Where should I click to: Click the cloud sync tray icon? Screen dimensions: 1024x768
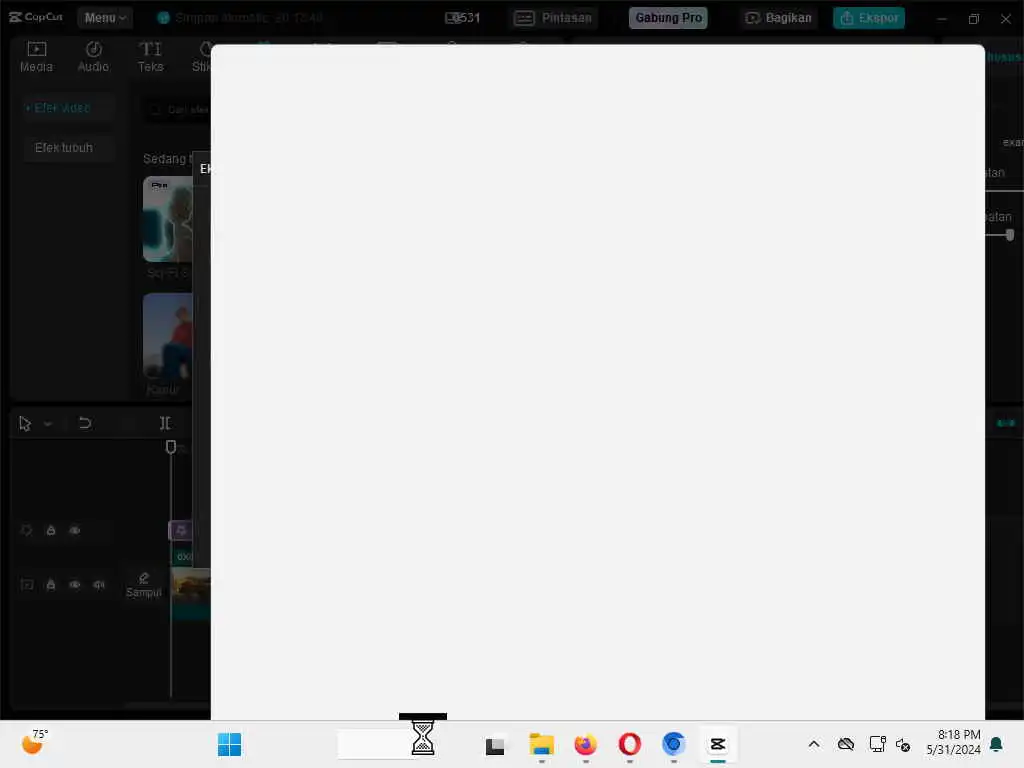846,744
